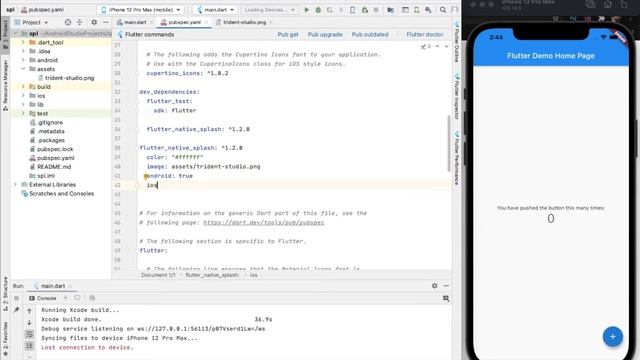This screenshot has height=360, width=640.
Task: Click Pub outdated link
Action: pos(370,35)
